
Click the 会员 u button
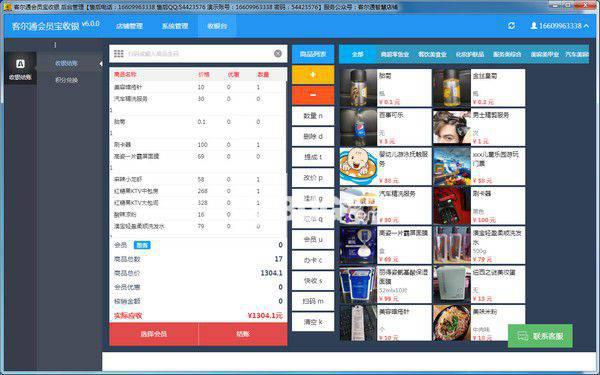(x=313, y=240)
